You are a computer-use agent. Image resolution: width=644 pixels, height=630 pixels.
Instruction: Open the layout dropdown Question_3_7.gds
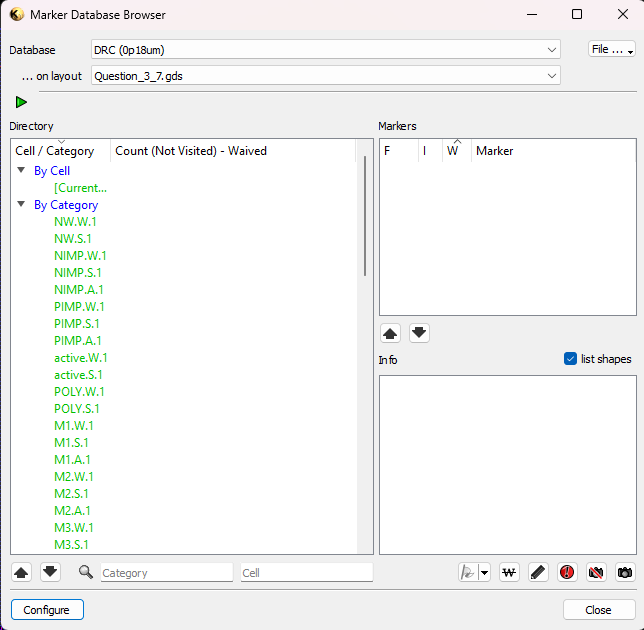pos(326,76)
